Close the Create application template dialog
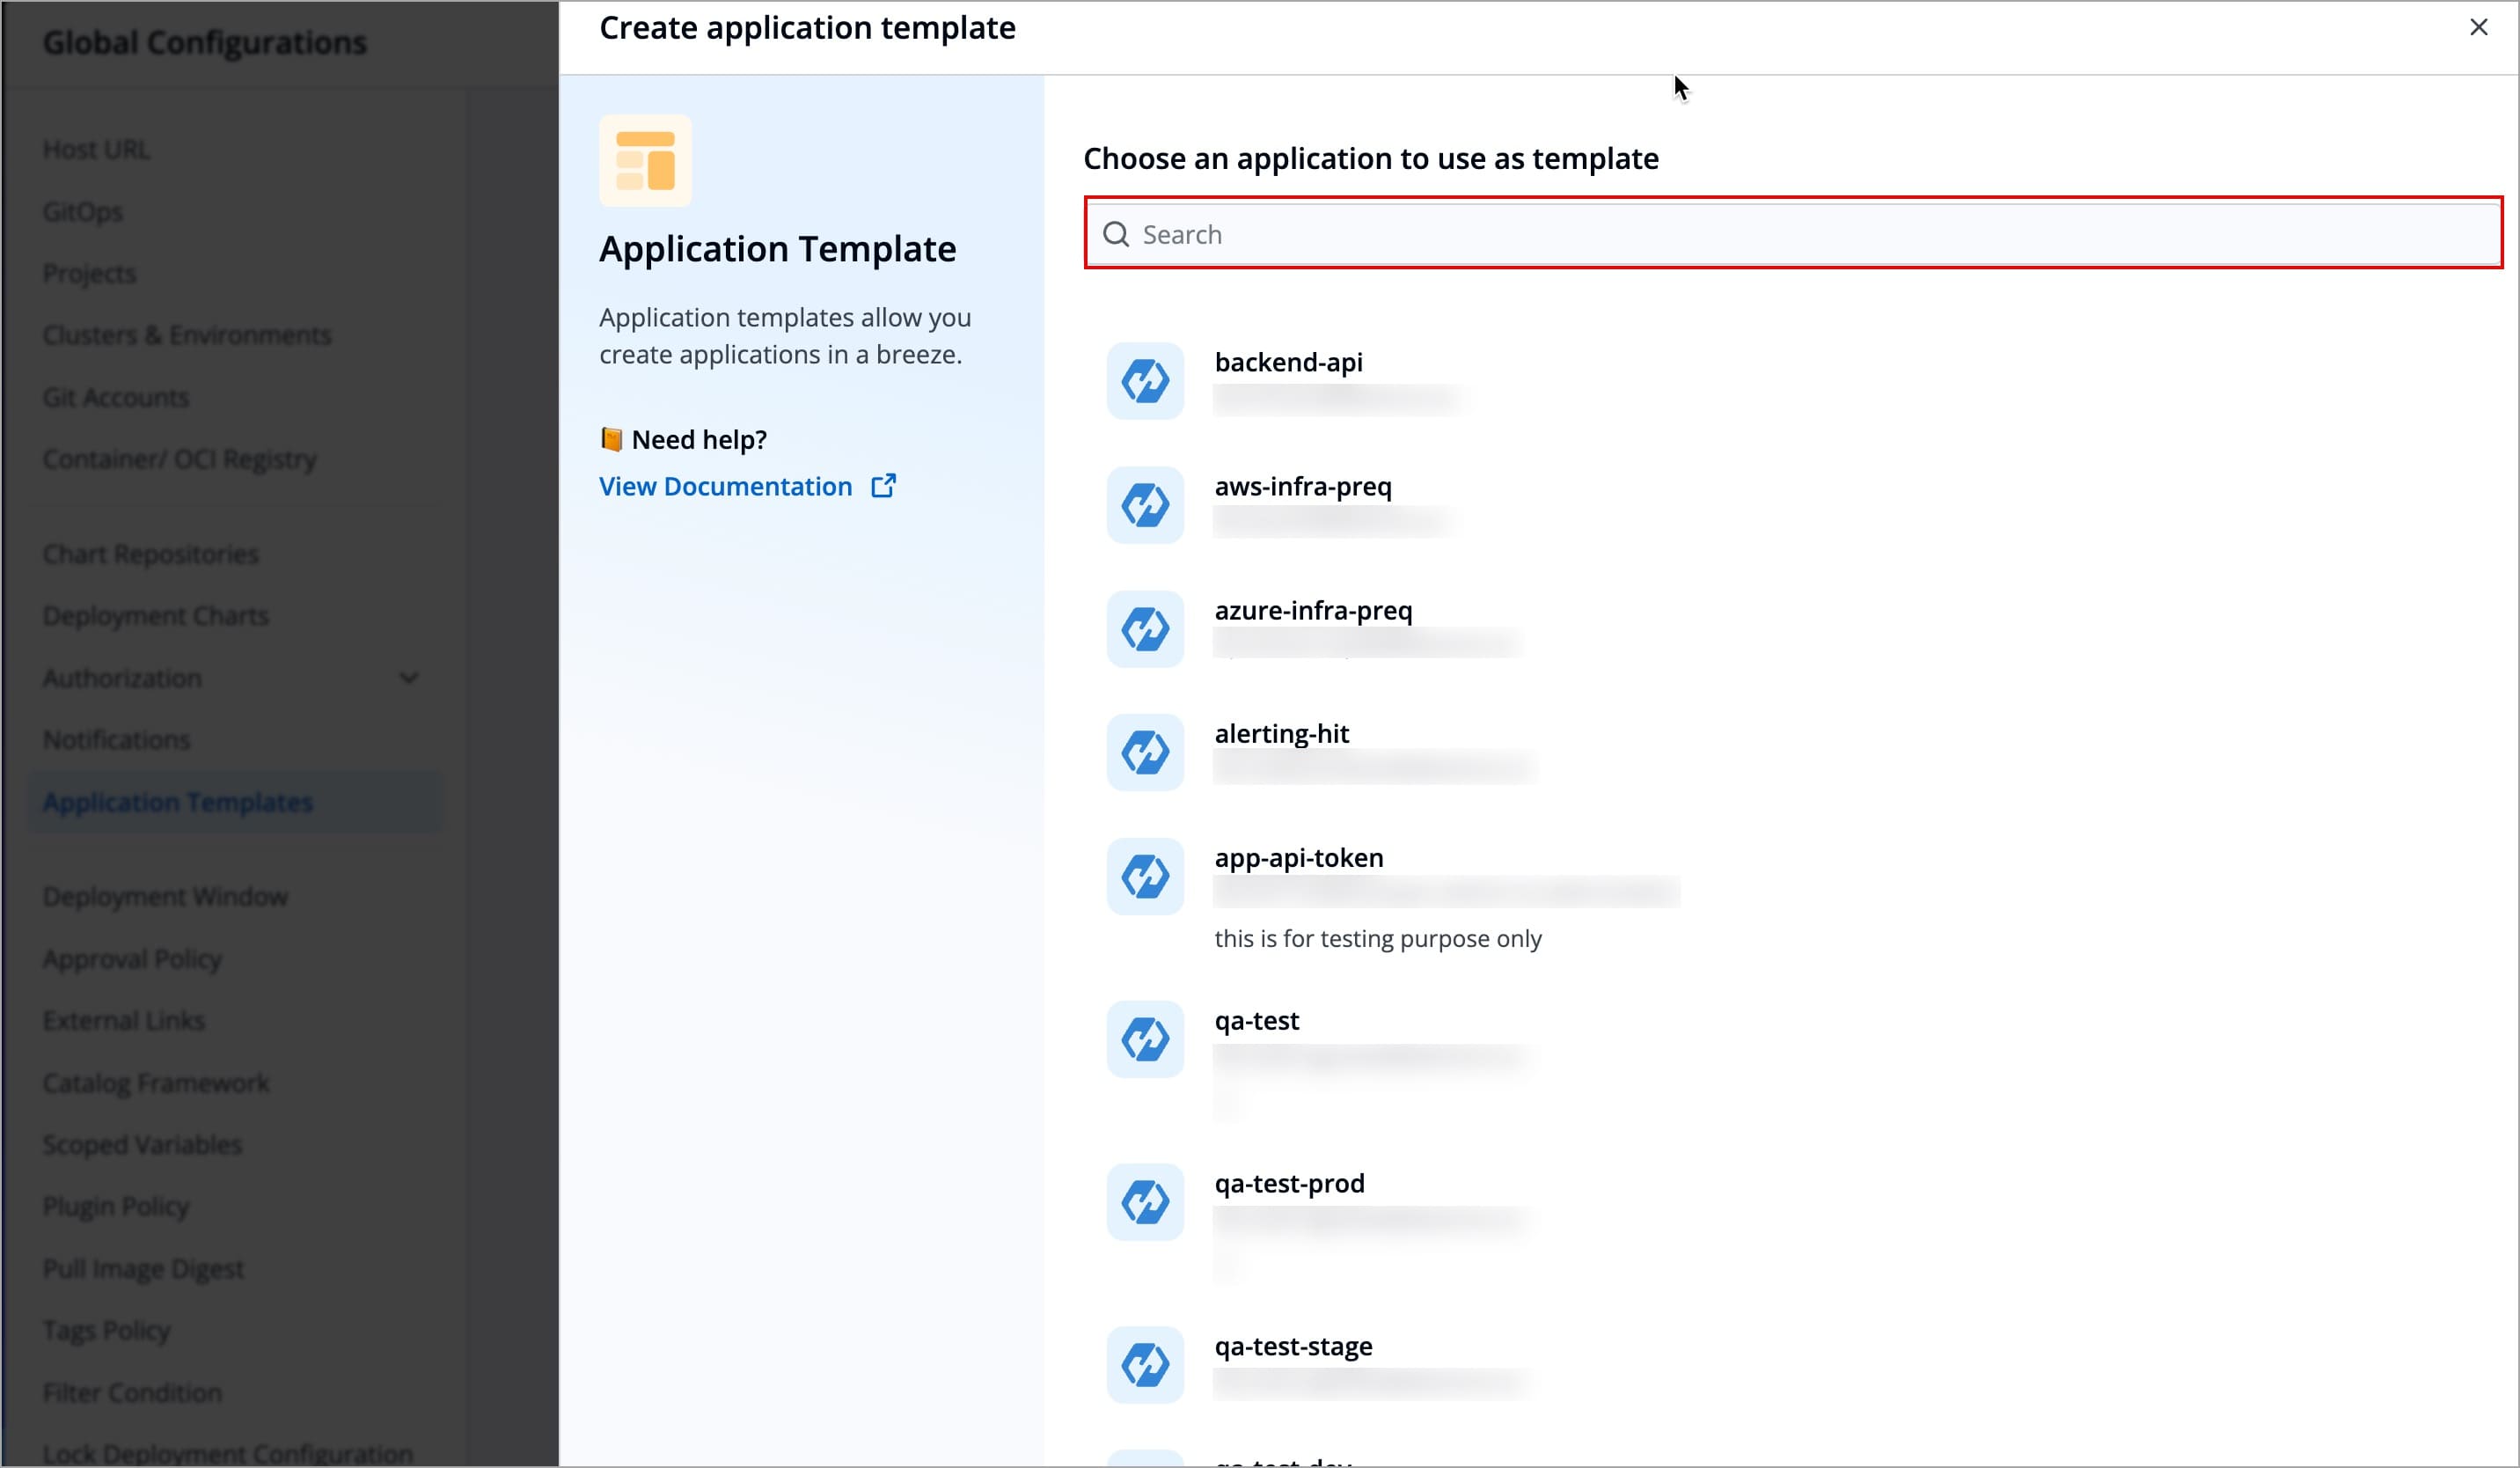This screenshot has width=2520, height=1468. (2479, 27)
